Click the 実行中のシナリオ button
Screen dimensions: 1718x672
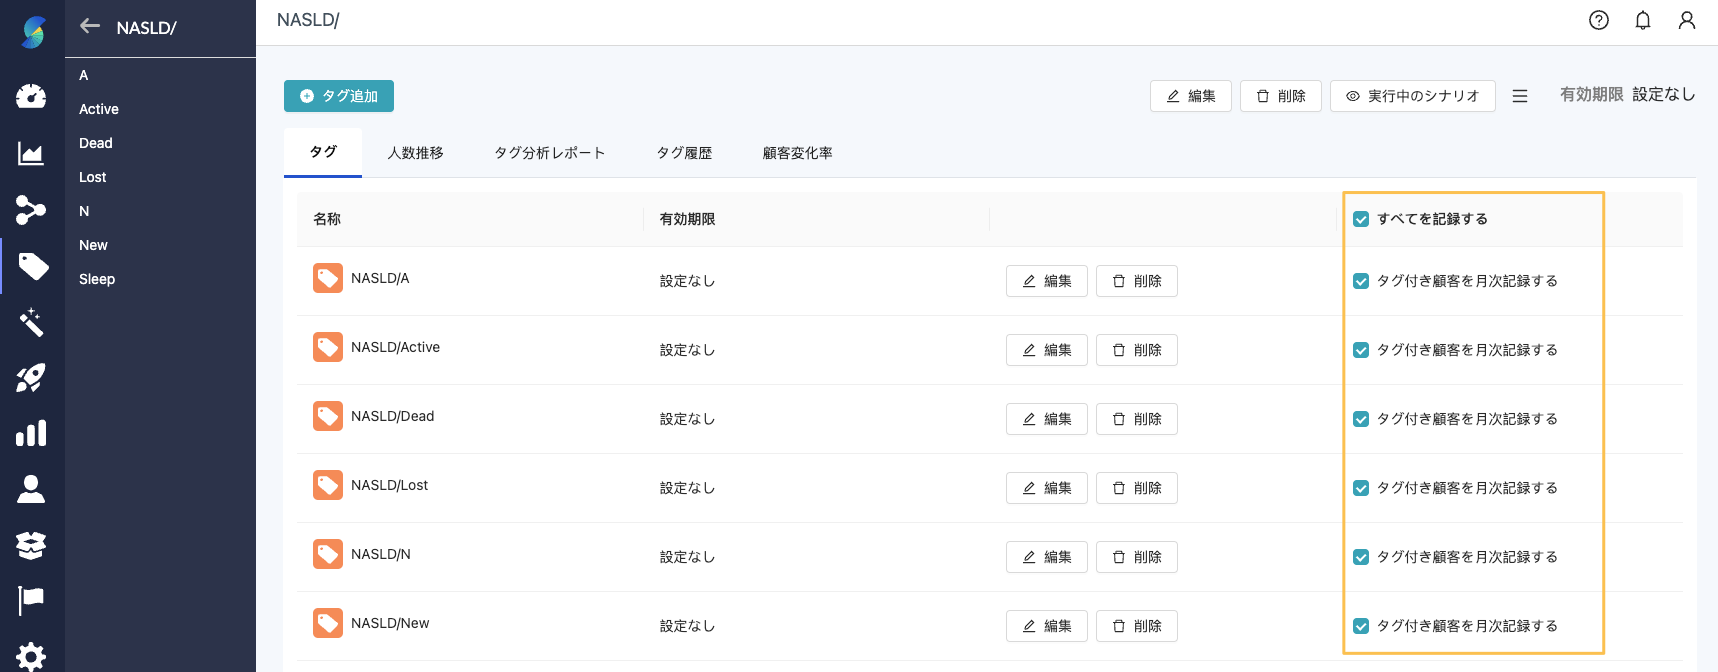(1412, 96)
